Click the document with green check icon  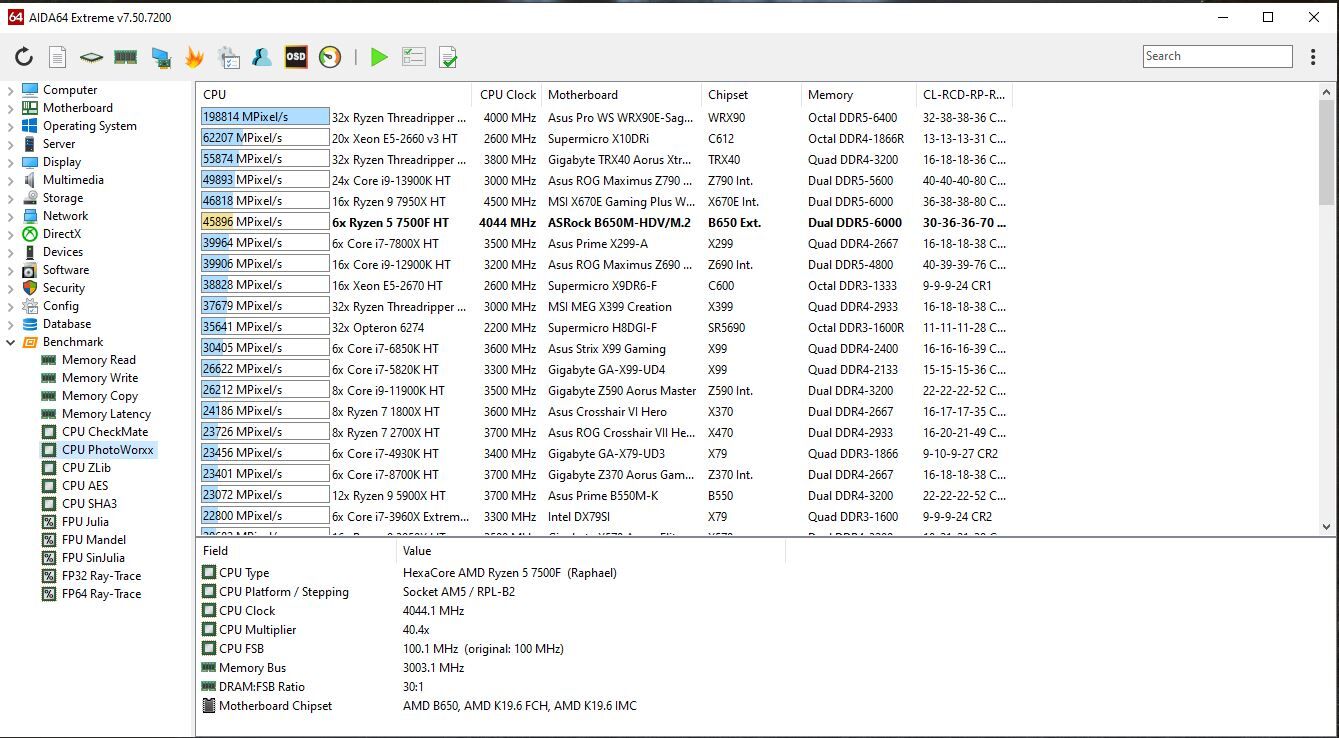click(x=448, y=57)
